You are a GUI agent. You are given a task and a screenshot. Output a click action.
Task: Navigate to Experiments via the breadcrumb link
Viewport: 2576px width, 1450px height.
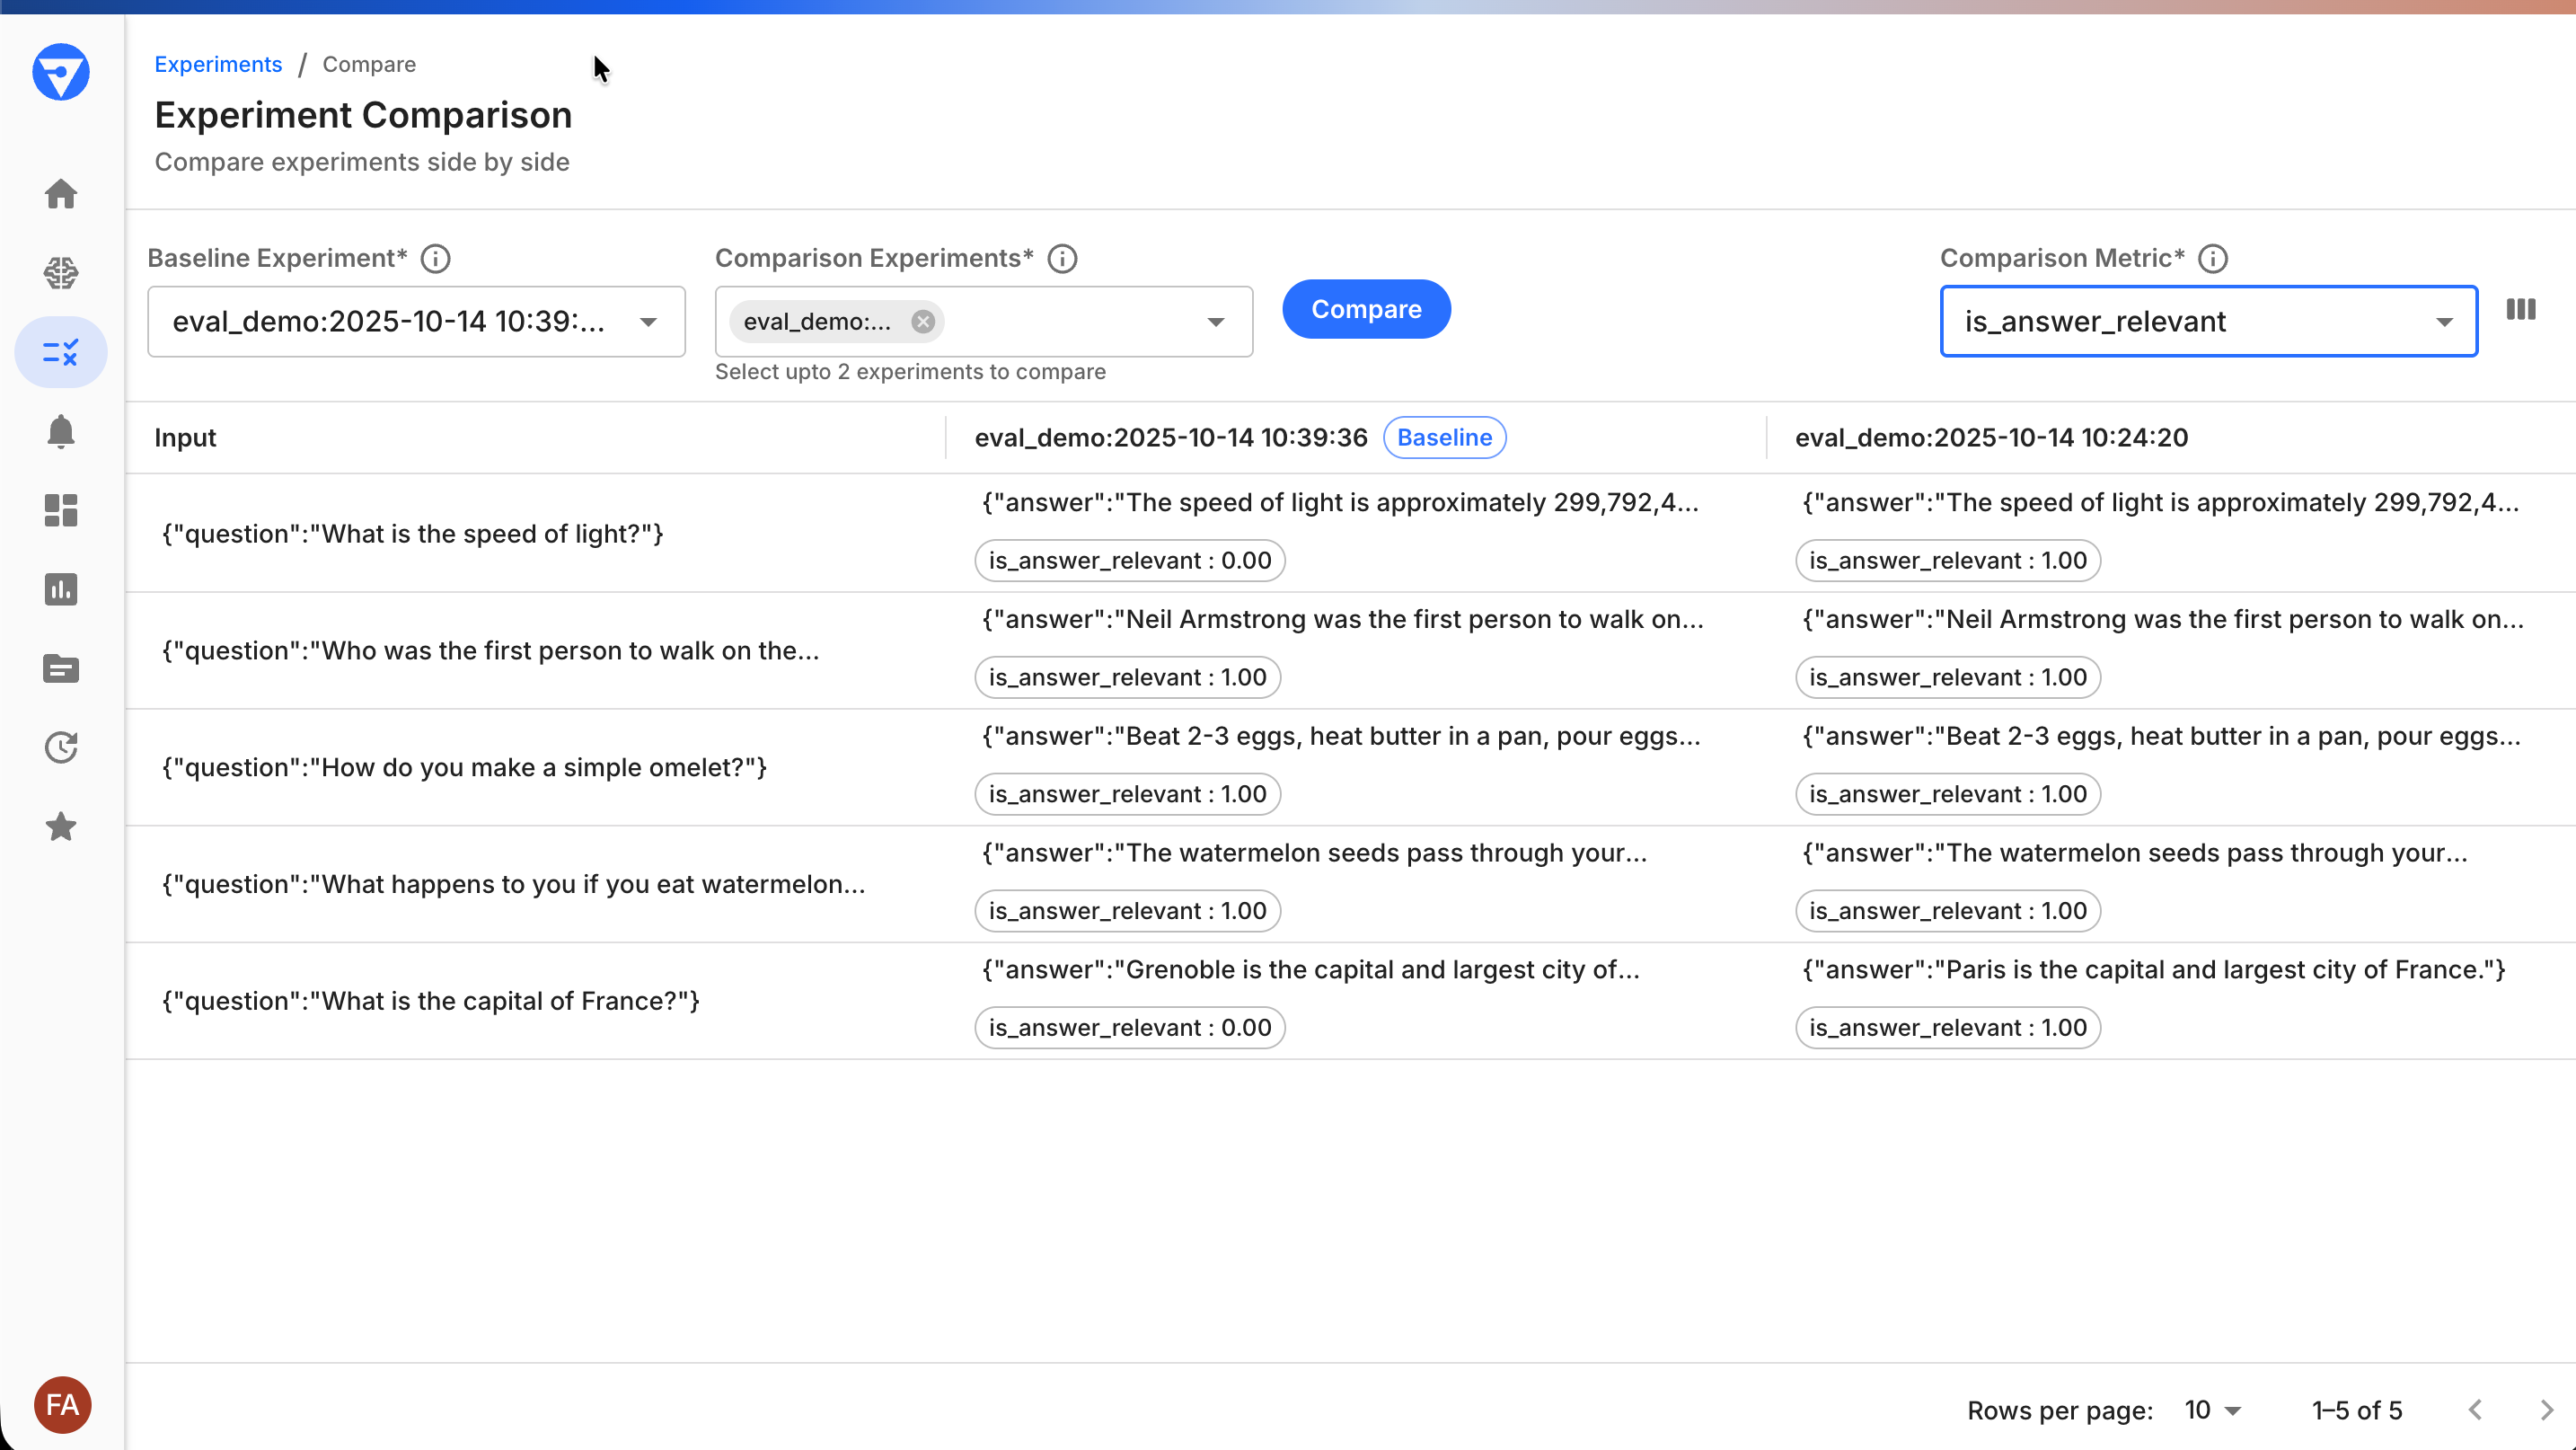218,64
